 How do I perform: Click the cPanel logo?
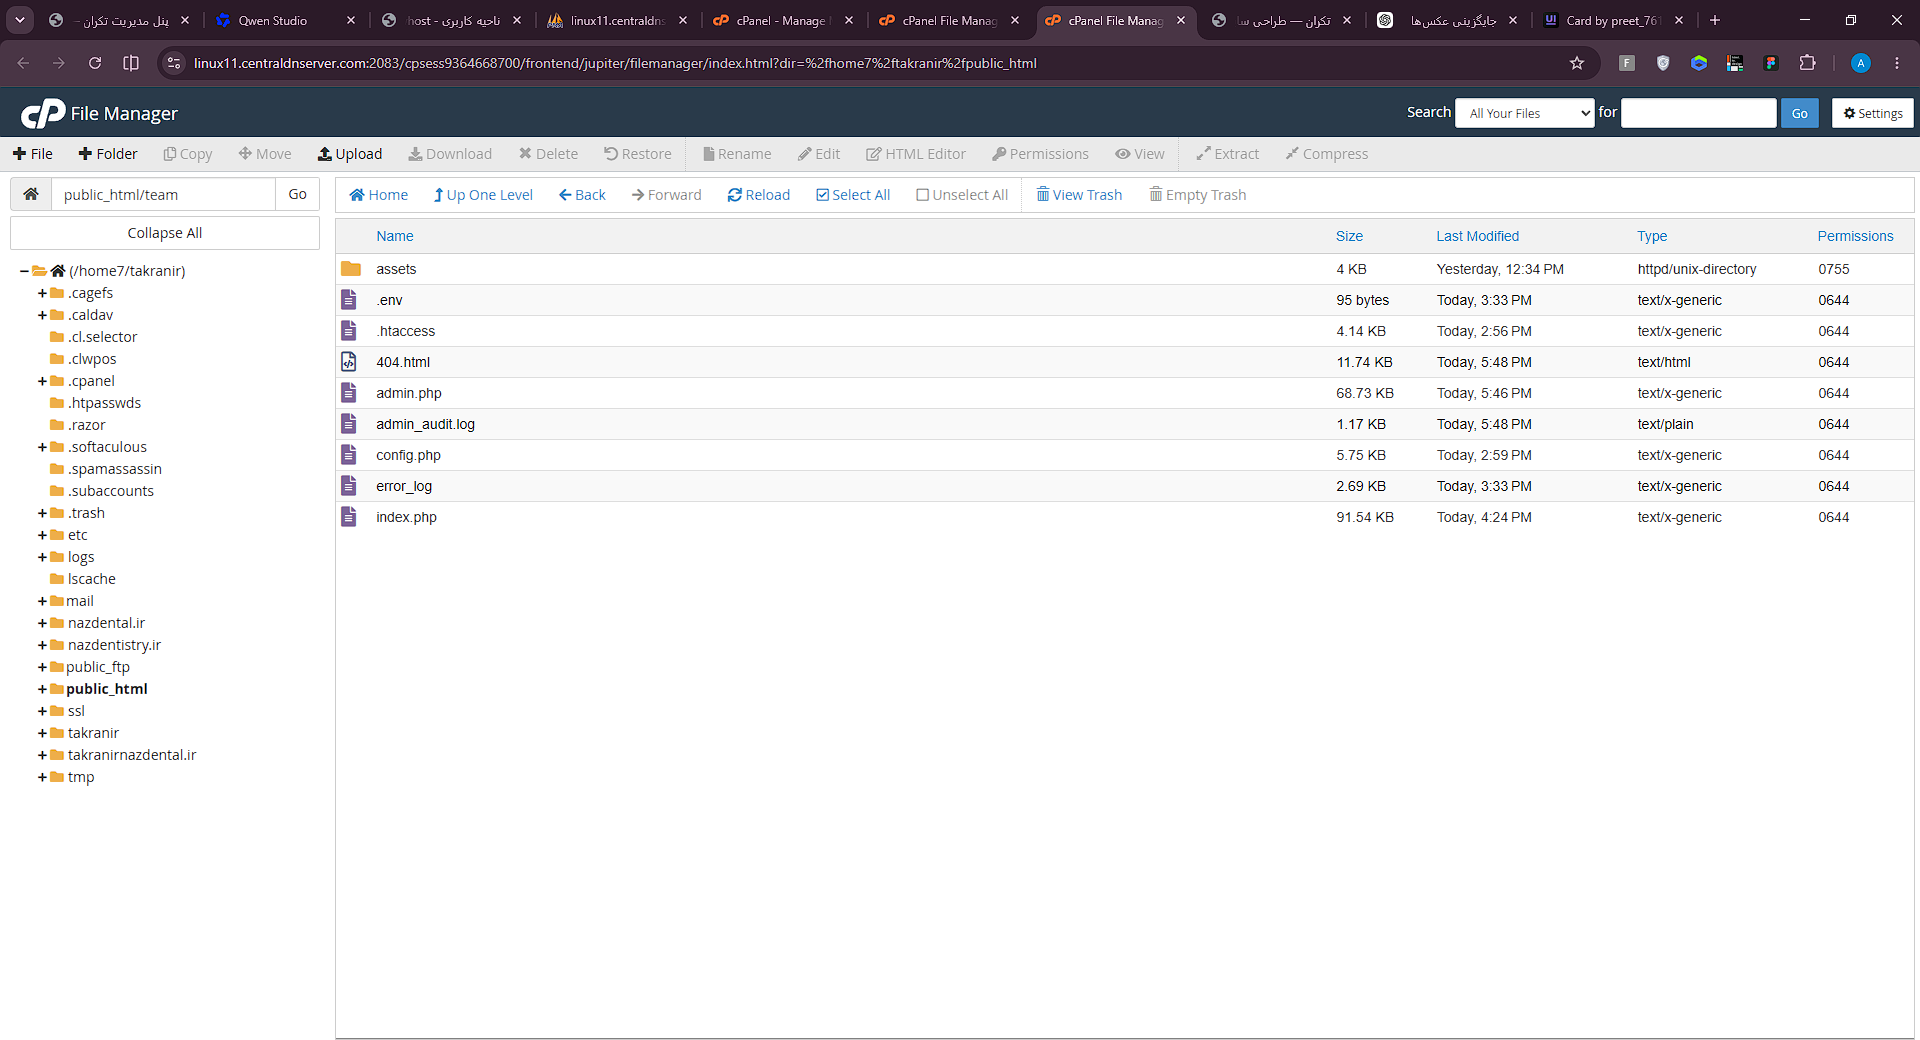(x=43, y=114)
